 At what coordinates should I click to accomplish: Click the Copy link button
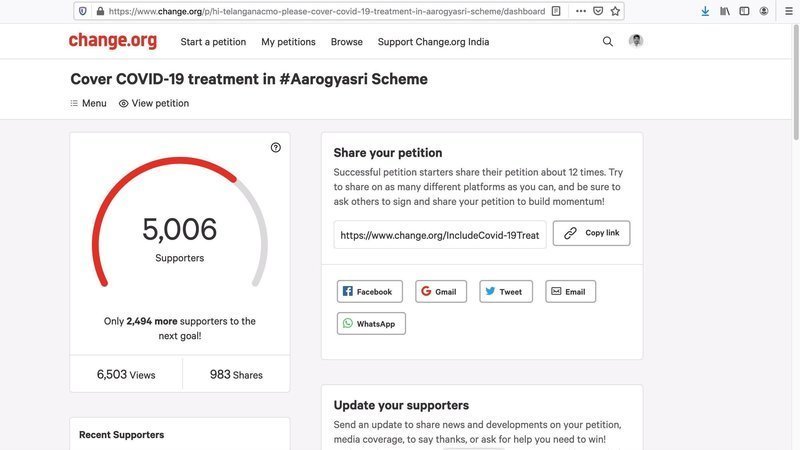(591, 233)
